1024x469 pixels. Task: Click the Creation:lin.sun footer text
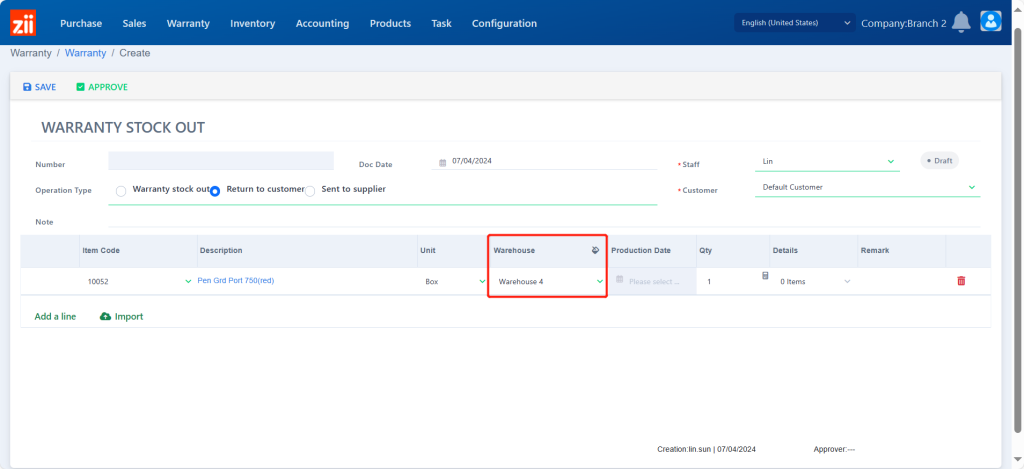pos(707,449)
